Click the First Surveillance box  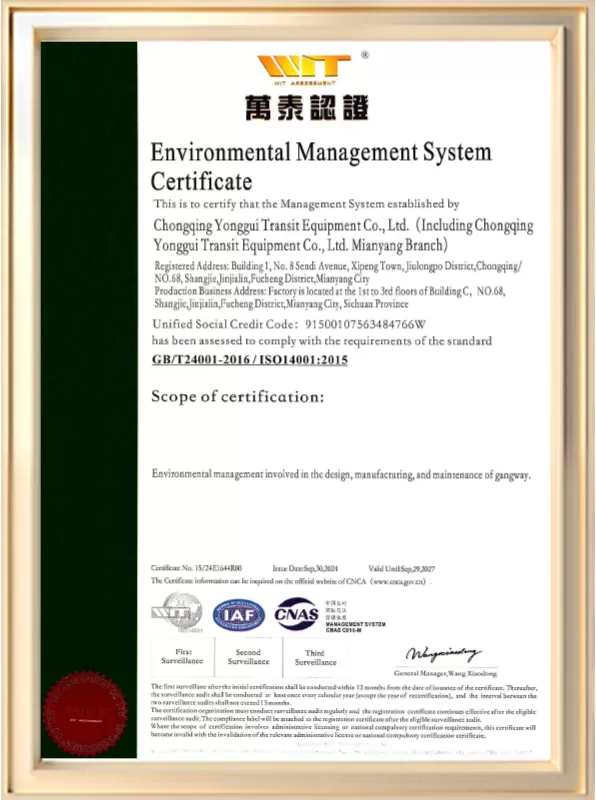coord(182,657)
